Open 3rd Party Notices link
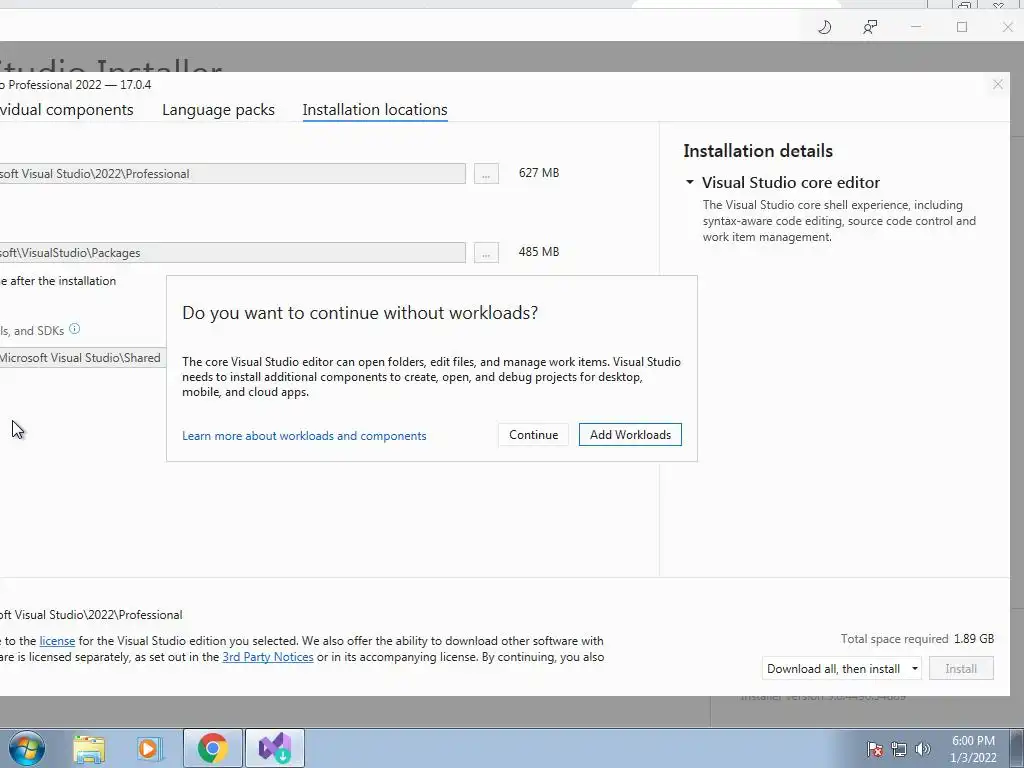The width and height of the screenshot is (1024, 768). pyautogui.click(x=268, y=657)
